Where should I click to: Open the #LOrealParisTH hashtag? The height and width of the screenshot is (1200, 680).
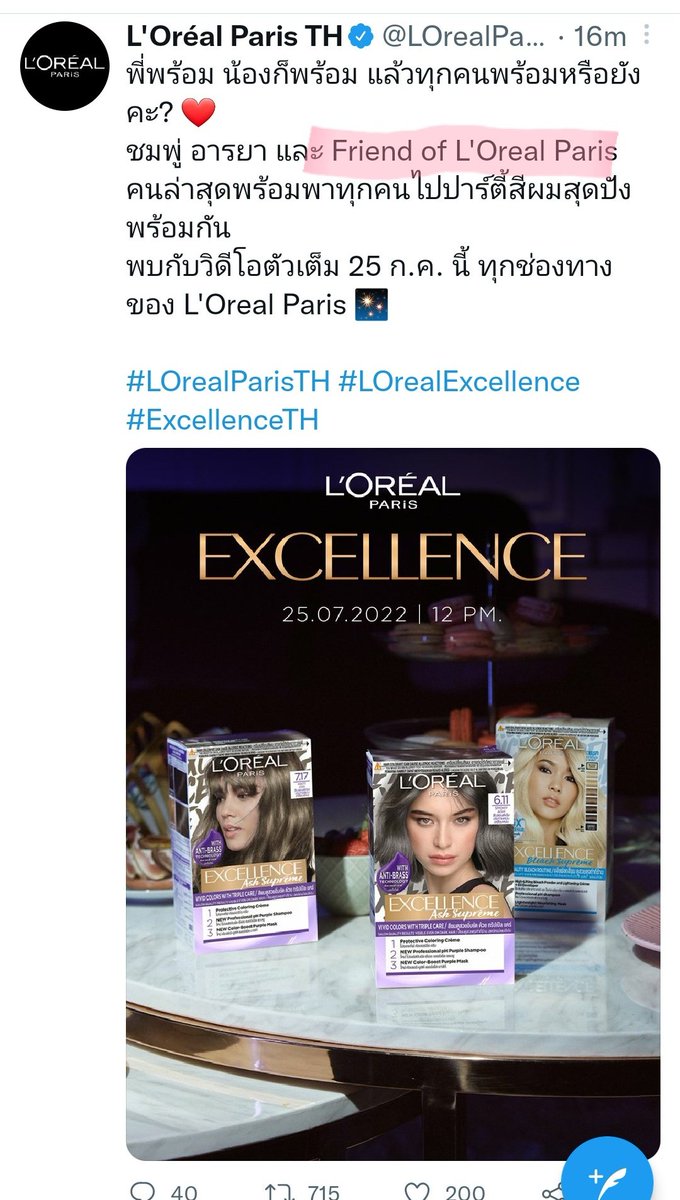pyautogui.click(x=228, y=382)
